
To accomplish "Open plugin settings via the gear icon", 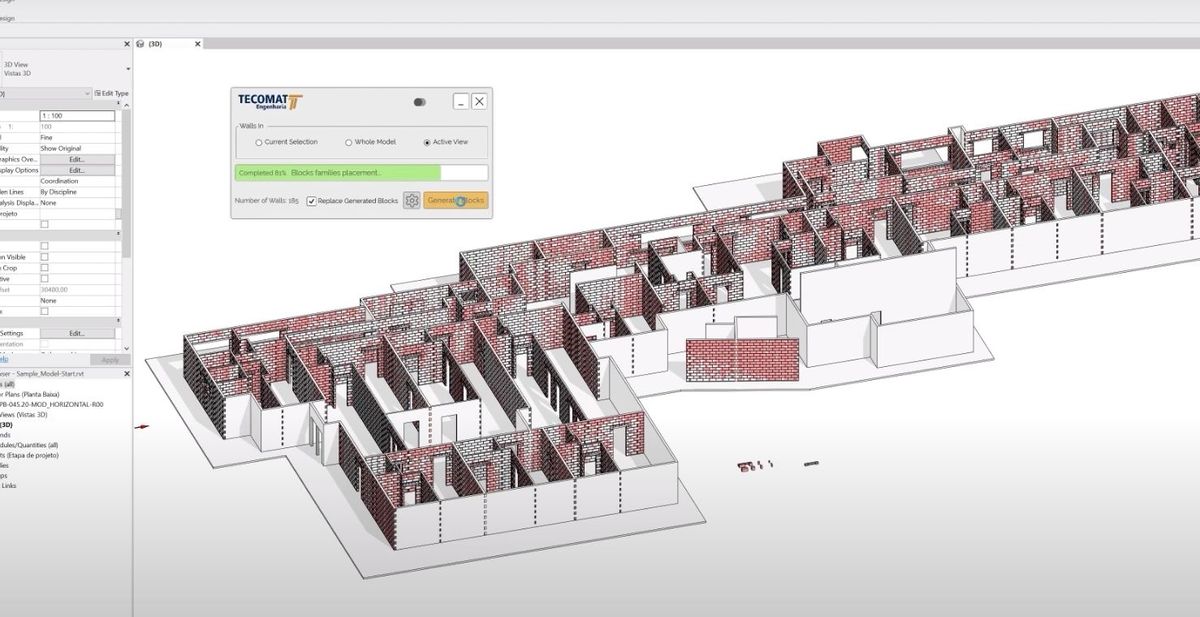I will coord(410,200).
